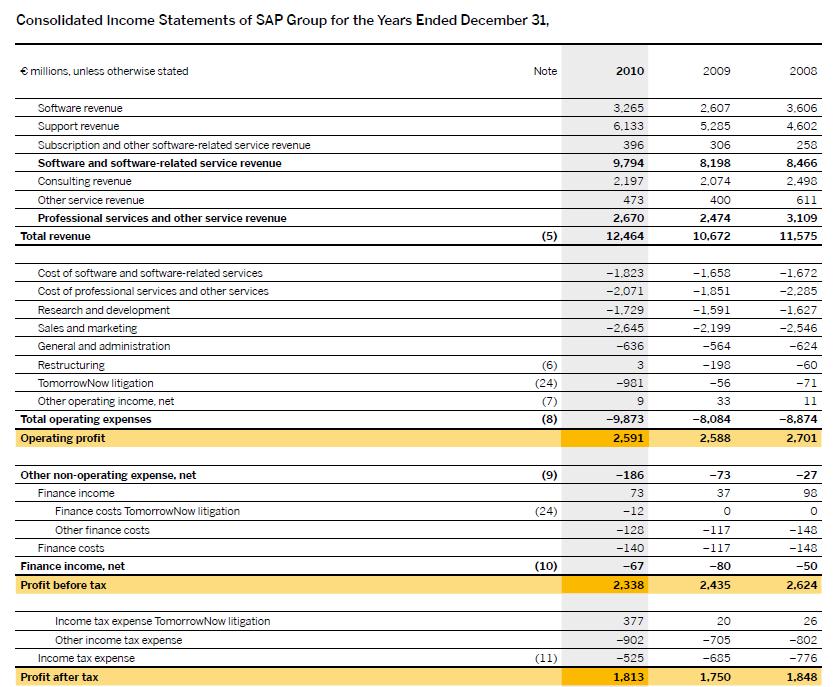Click the 'Total revenue' row label
834x687 pixels.
tap(55, 236)
